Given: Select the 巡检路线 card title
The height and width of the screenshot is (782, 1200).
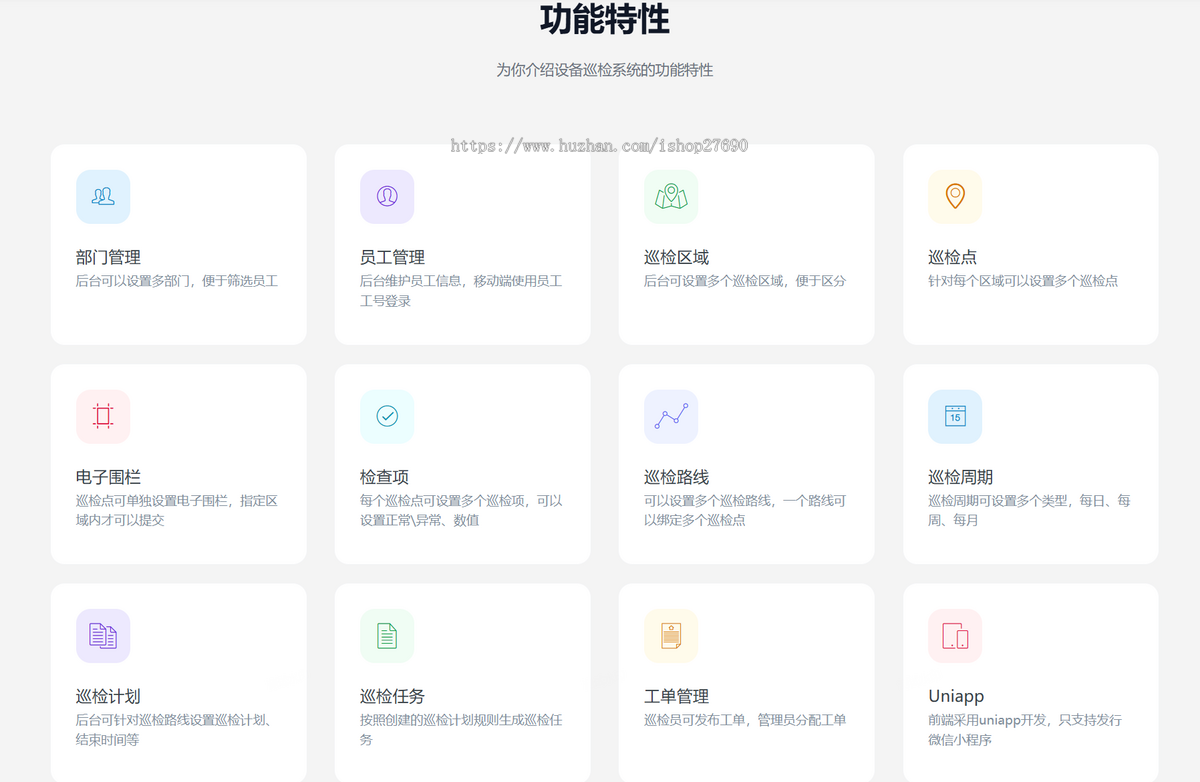Looking at the screenshot, I should 676,477.
